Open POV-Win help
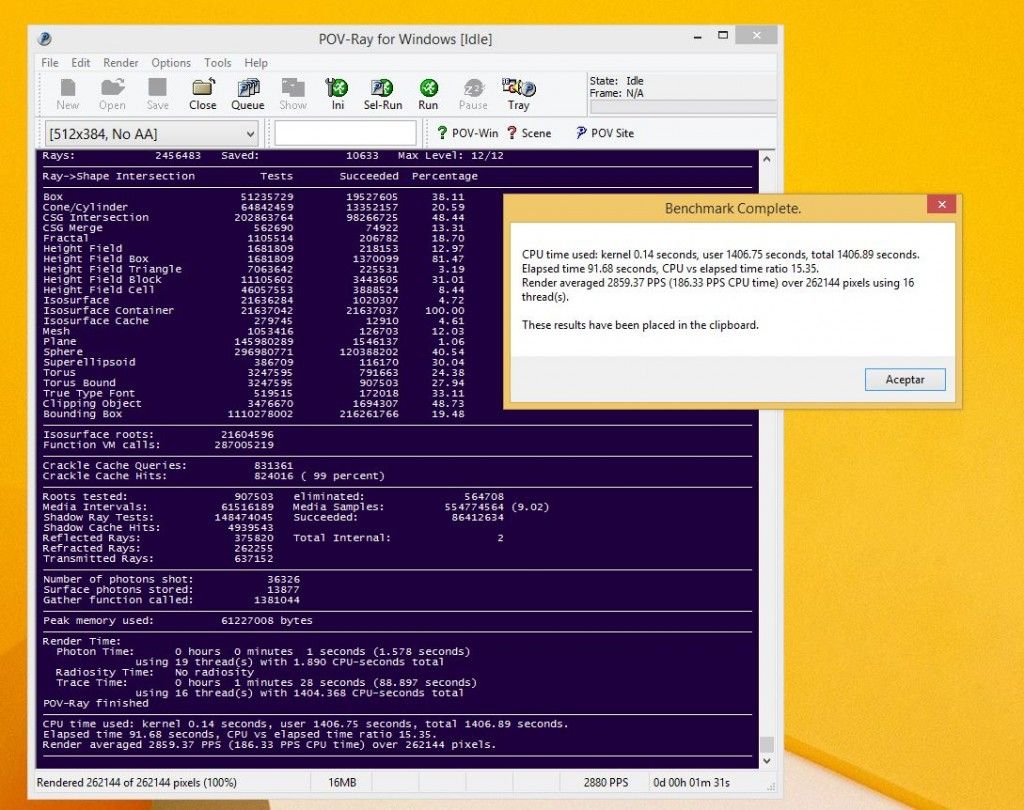 (467, 133)
